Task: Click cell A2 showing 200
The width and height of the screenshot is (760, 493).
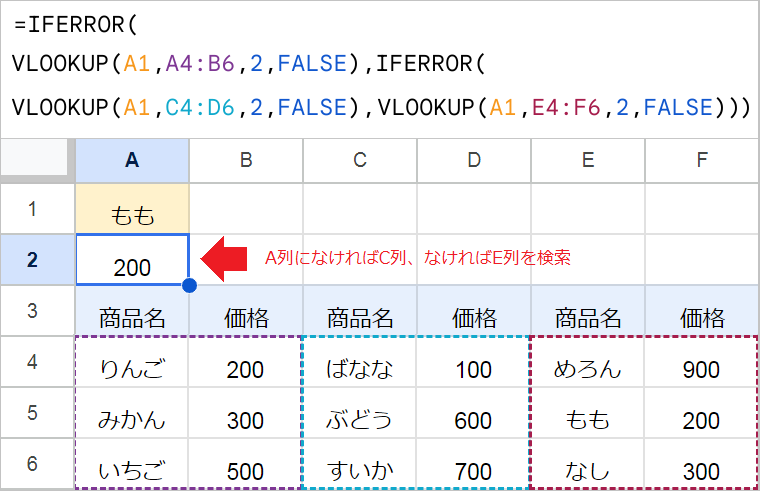Action: (x=132, y=260)
